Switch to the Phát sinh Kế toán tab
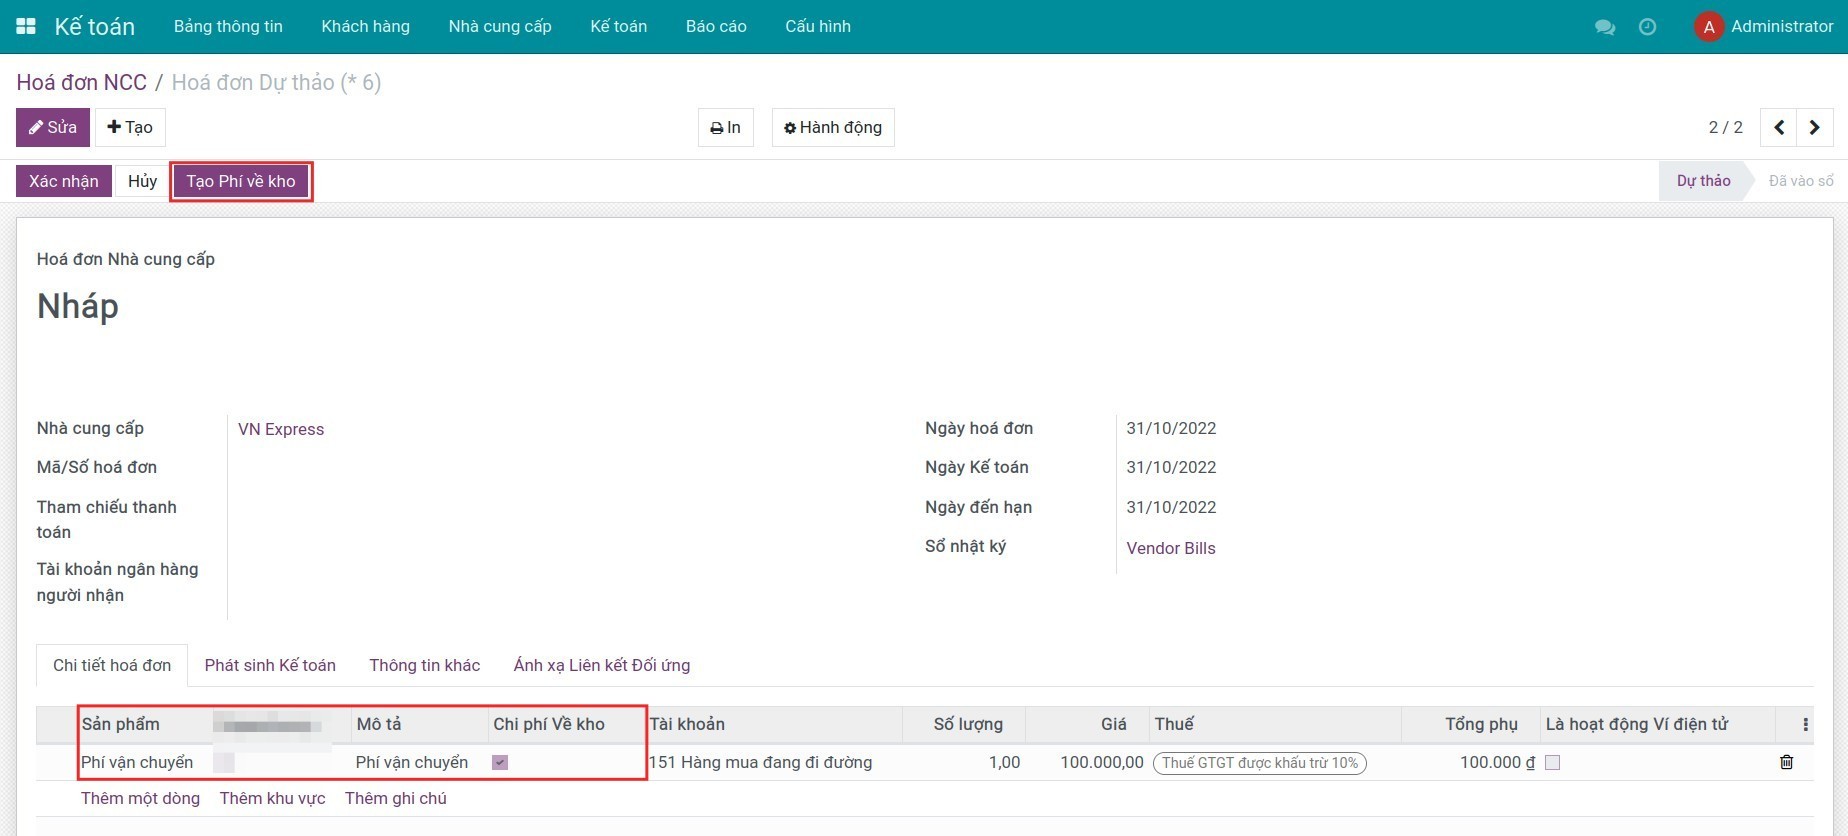1848x836 pixels. (x=270, y=665)
